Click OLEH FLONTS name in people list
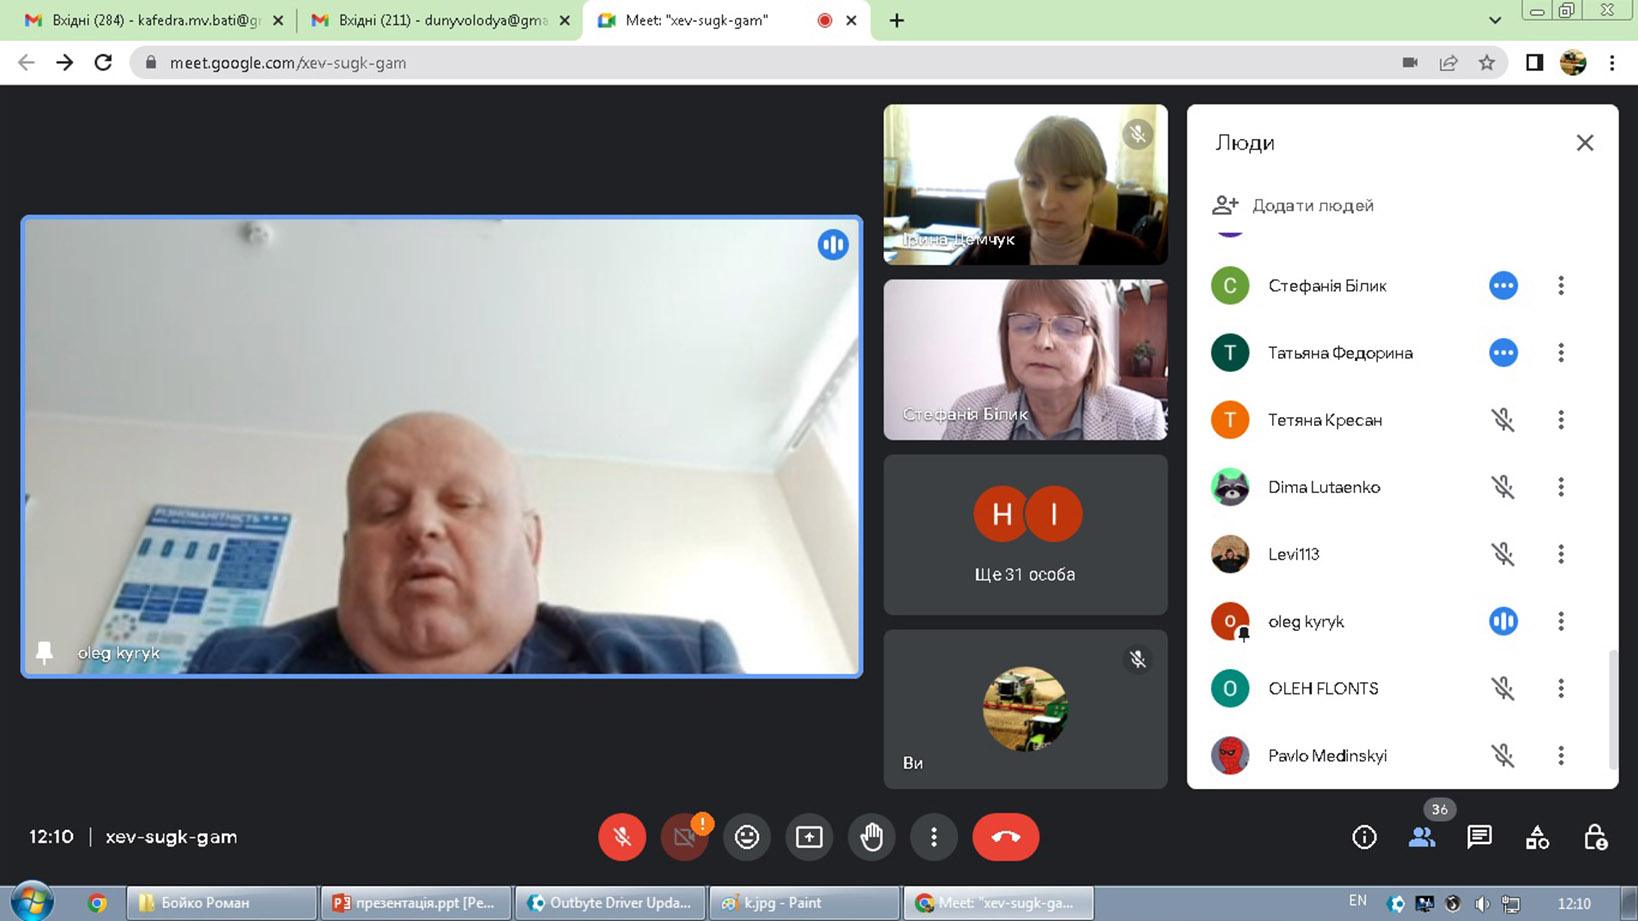 pos(1323,688)
